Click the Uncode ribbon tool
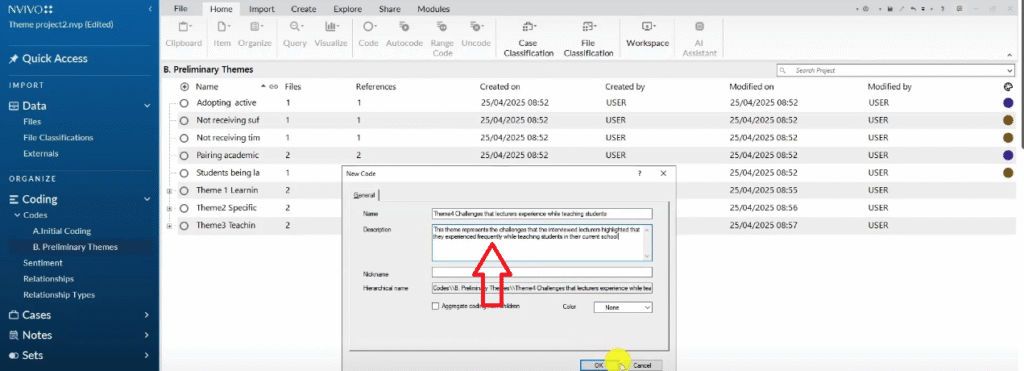Image resolution: width=1024 pixels, height=371 pixels. pos(476,35)
